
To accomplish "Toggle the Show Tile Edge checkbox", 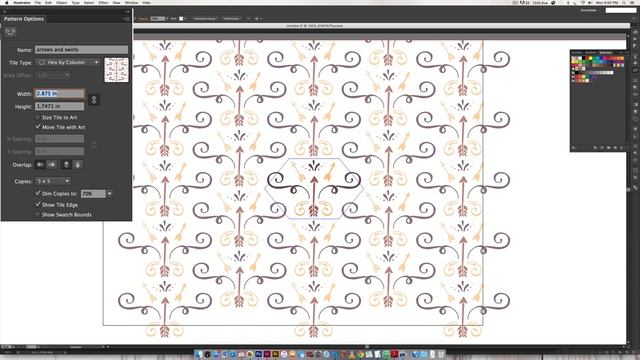I will click(38, 204).
